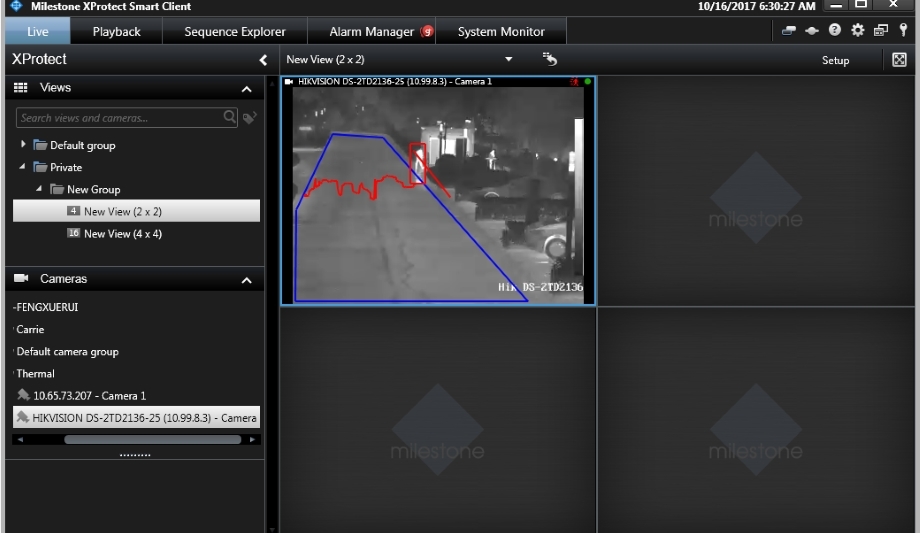Viewport: 920px width, 533px height.
Task: Click the red motion indicator in tile
Action: coord(574,82)
